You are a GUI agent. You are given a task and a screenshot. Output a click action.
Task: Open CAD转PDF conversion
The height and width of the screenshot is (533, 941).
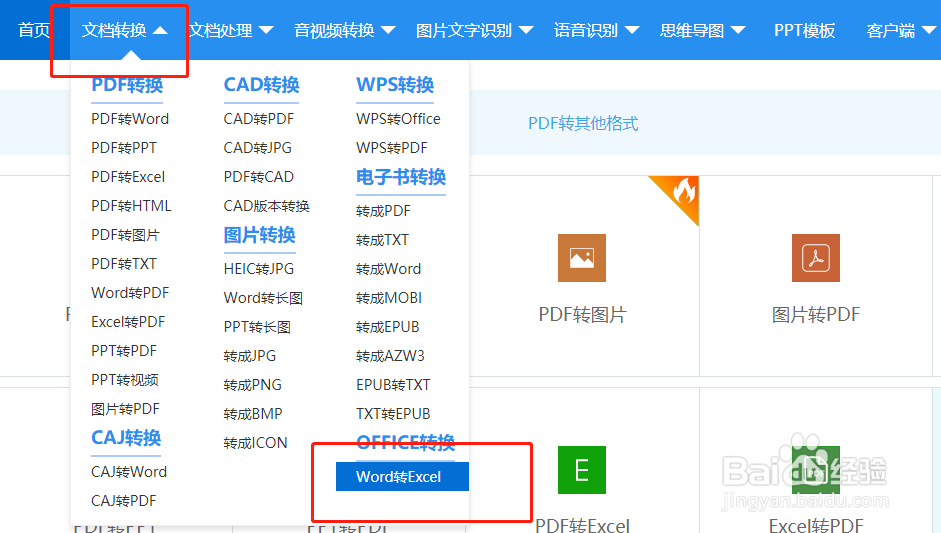tap(259, 119)
